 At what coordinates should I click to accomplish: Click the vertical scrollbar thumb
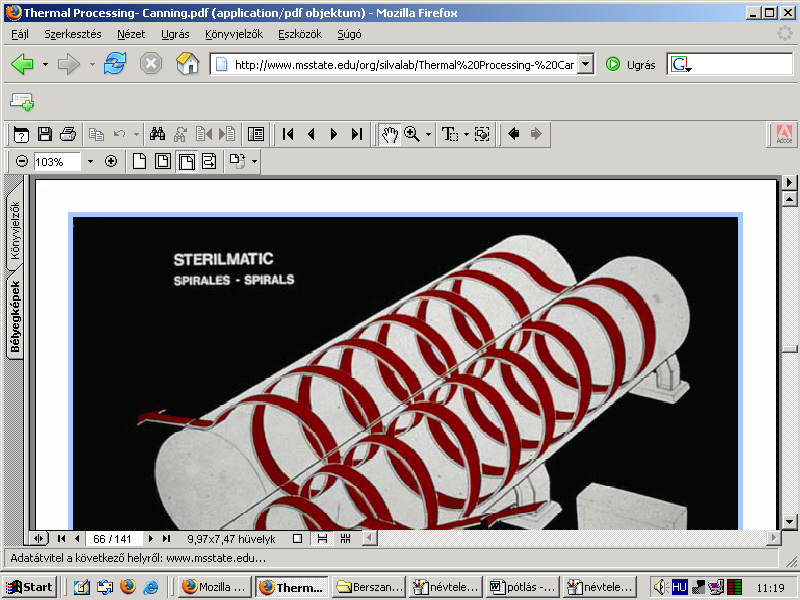click(x=789, y=349)
